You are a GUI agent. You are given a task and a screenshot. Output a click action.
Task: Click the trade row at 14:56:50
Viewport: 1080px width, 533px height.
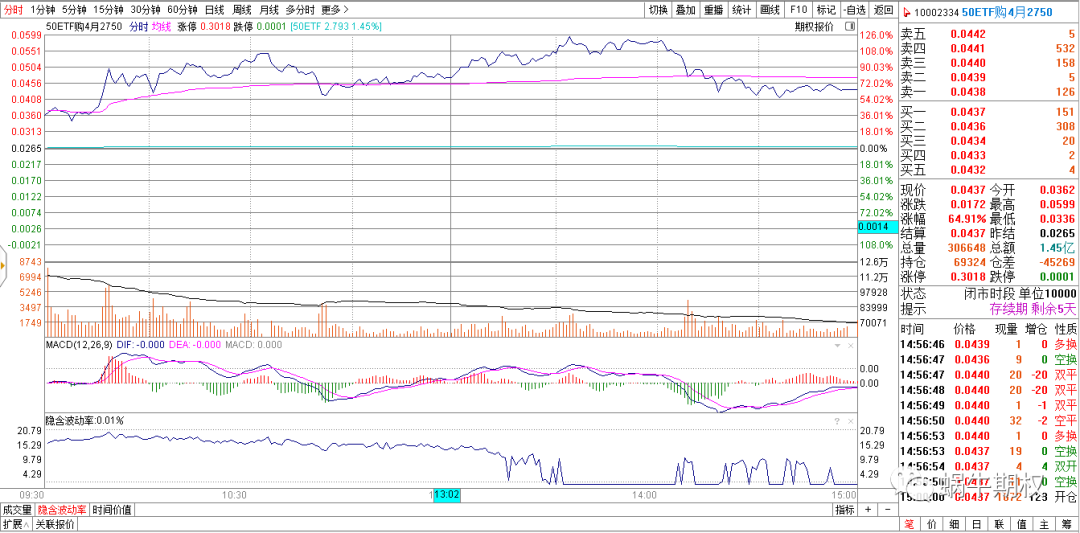point(989,420)
